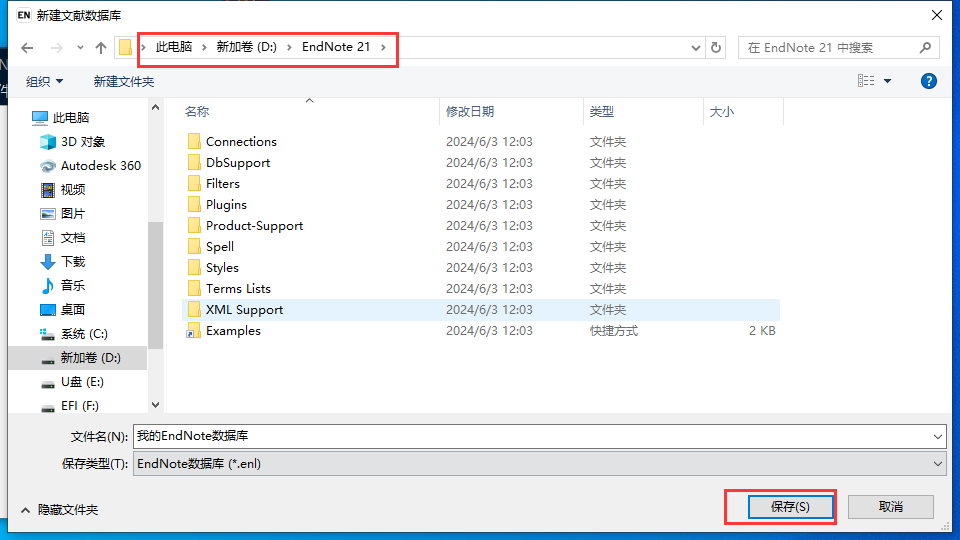Screen dimensions: 960x540
Task: Select 此电脑 in the navigation tree
Action: [61, 118]
